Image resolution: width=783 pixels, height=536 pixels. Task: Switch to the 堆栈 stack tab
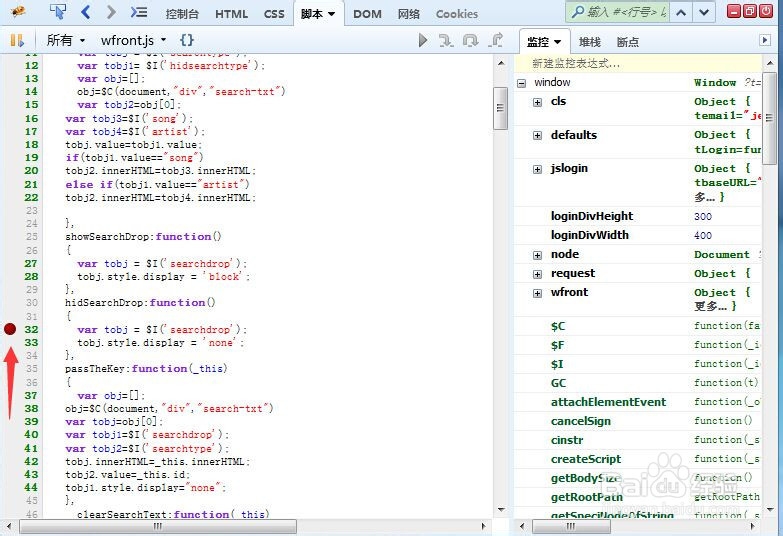[589, 42]
